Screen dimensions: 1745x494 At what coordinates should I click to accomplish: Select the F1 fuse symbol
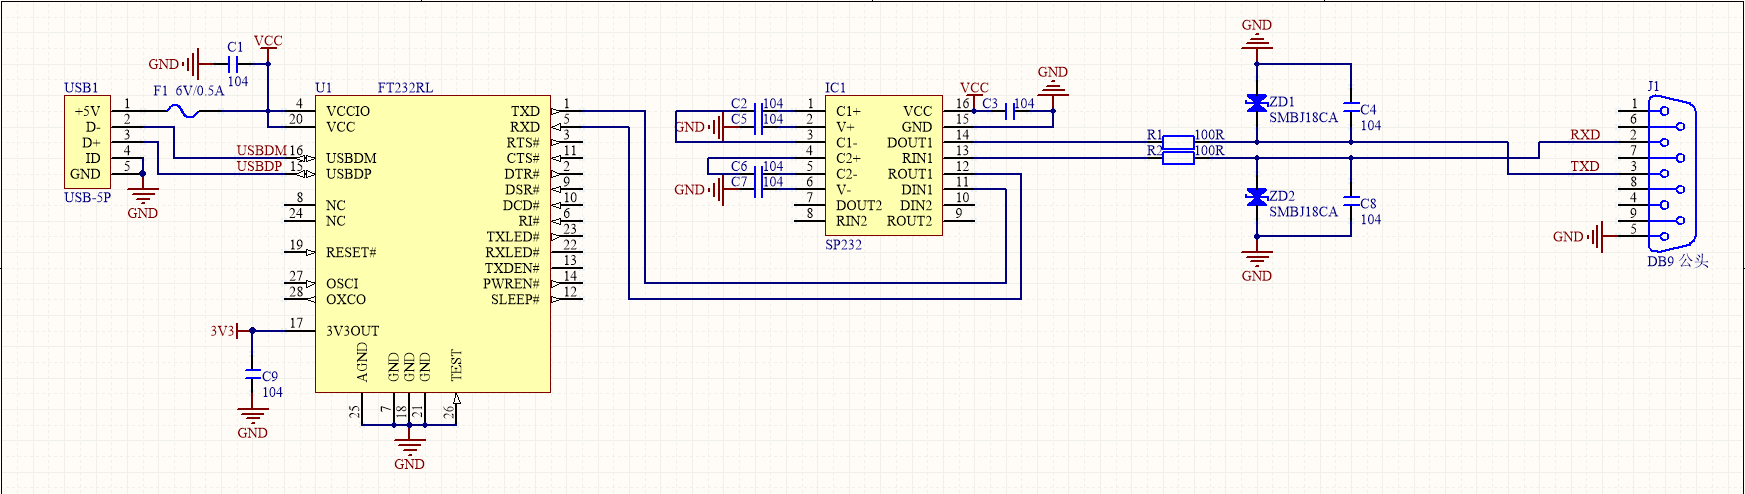[x=184, y=111]
